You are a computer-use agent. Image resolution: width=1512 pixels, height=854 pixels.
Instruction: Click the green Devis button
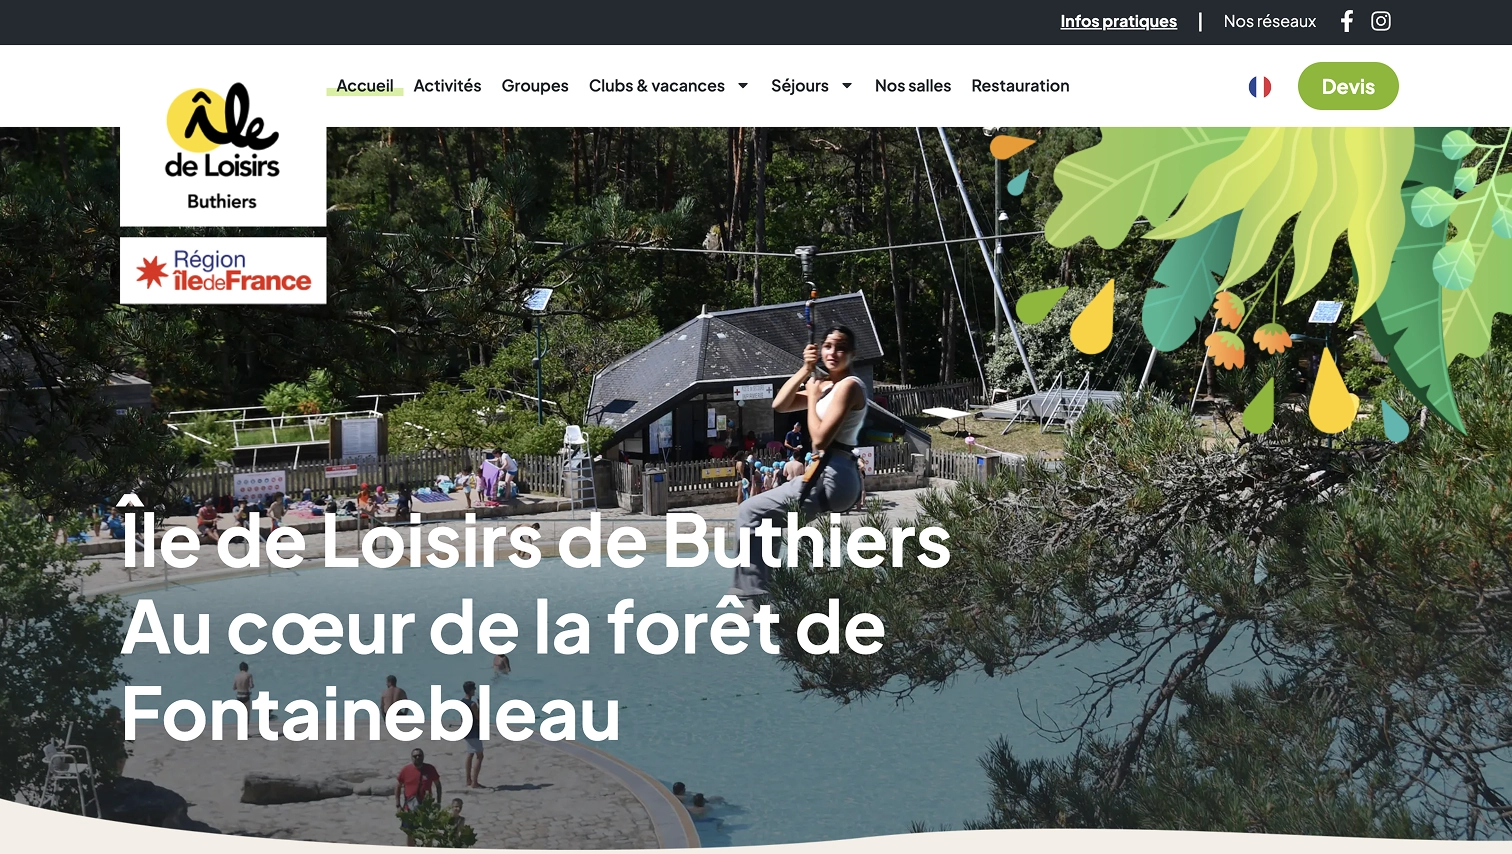coord(1348,86)
